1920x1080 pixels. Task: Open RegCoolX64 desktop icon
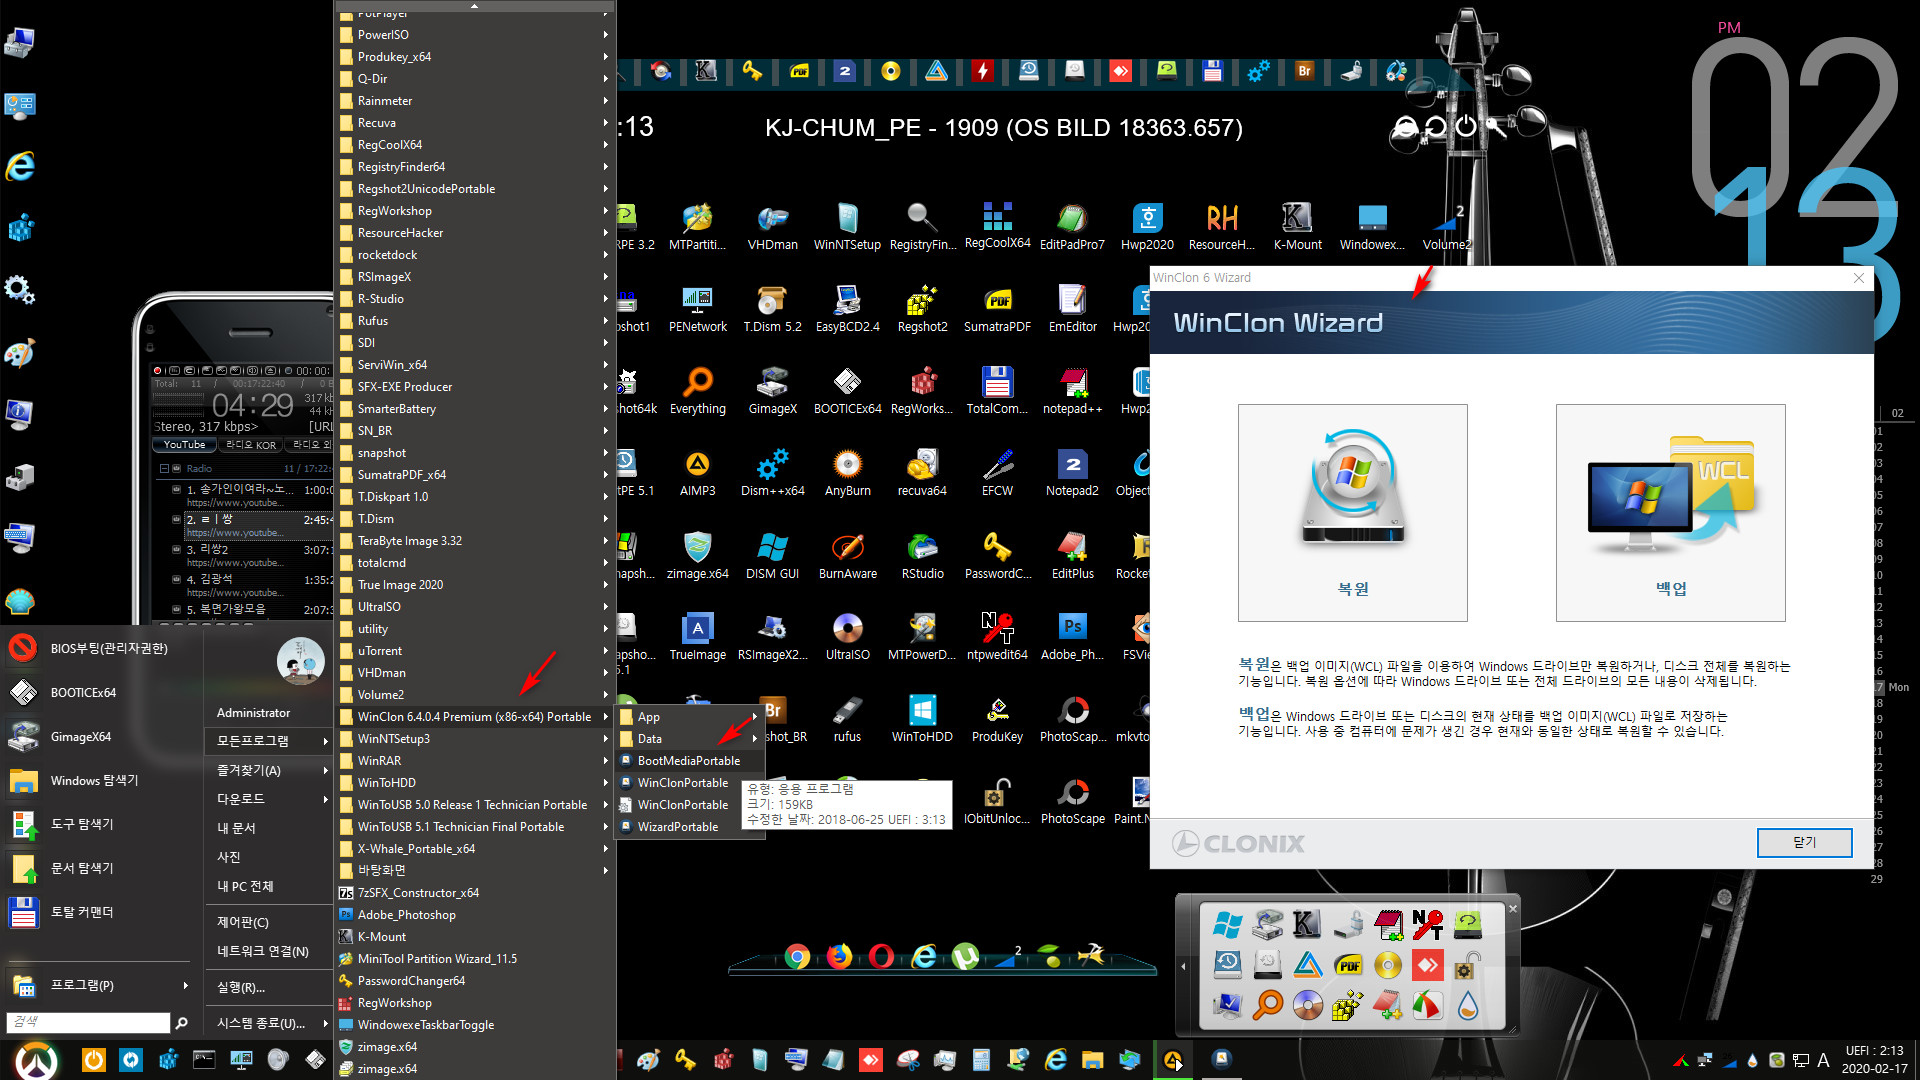click(997, 226)
